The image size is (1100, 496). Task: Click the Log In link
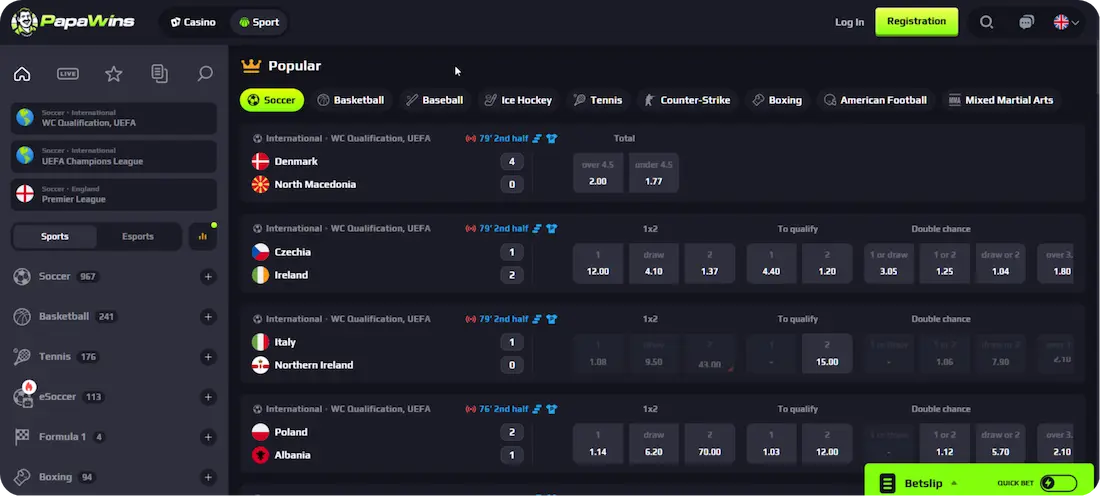click(x=850, y=22)
